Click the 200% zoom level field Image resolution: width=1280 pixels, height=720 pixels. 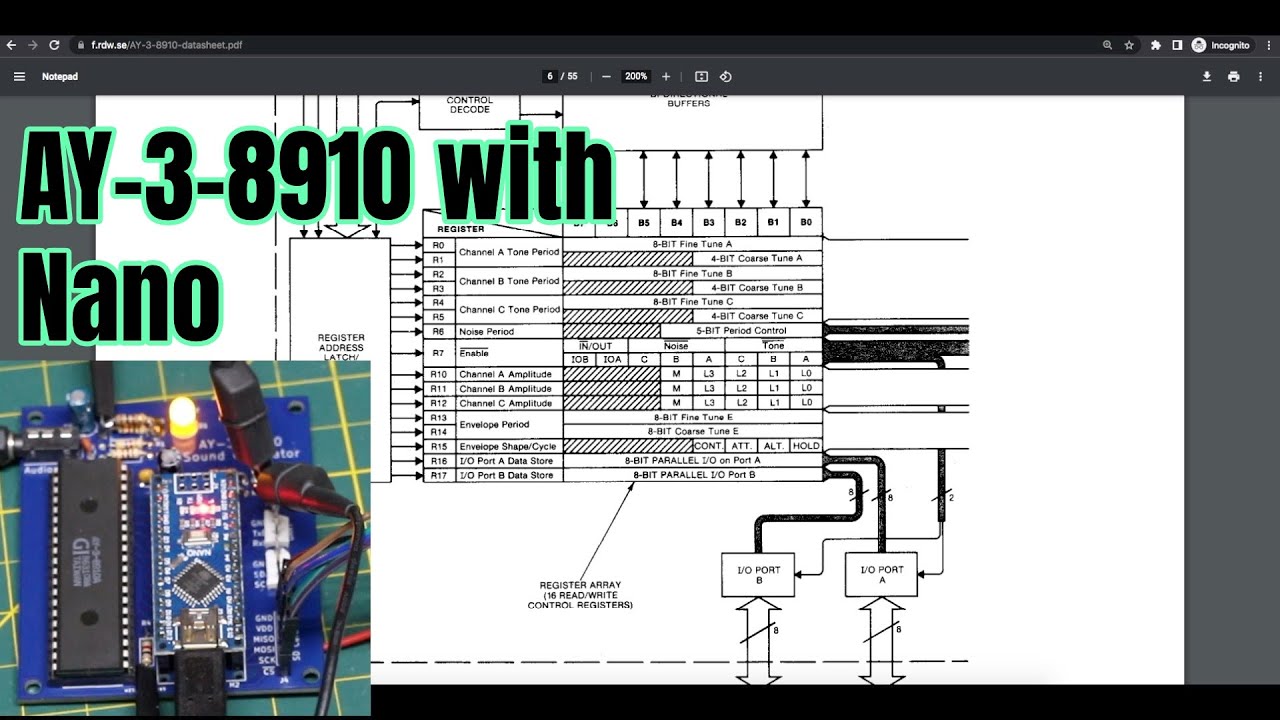[636, 76]
